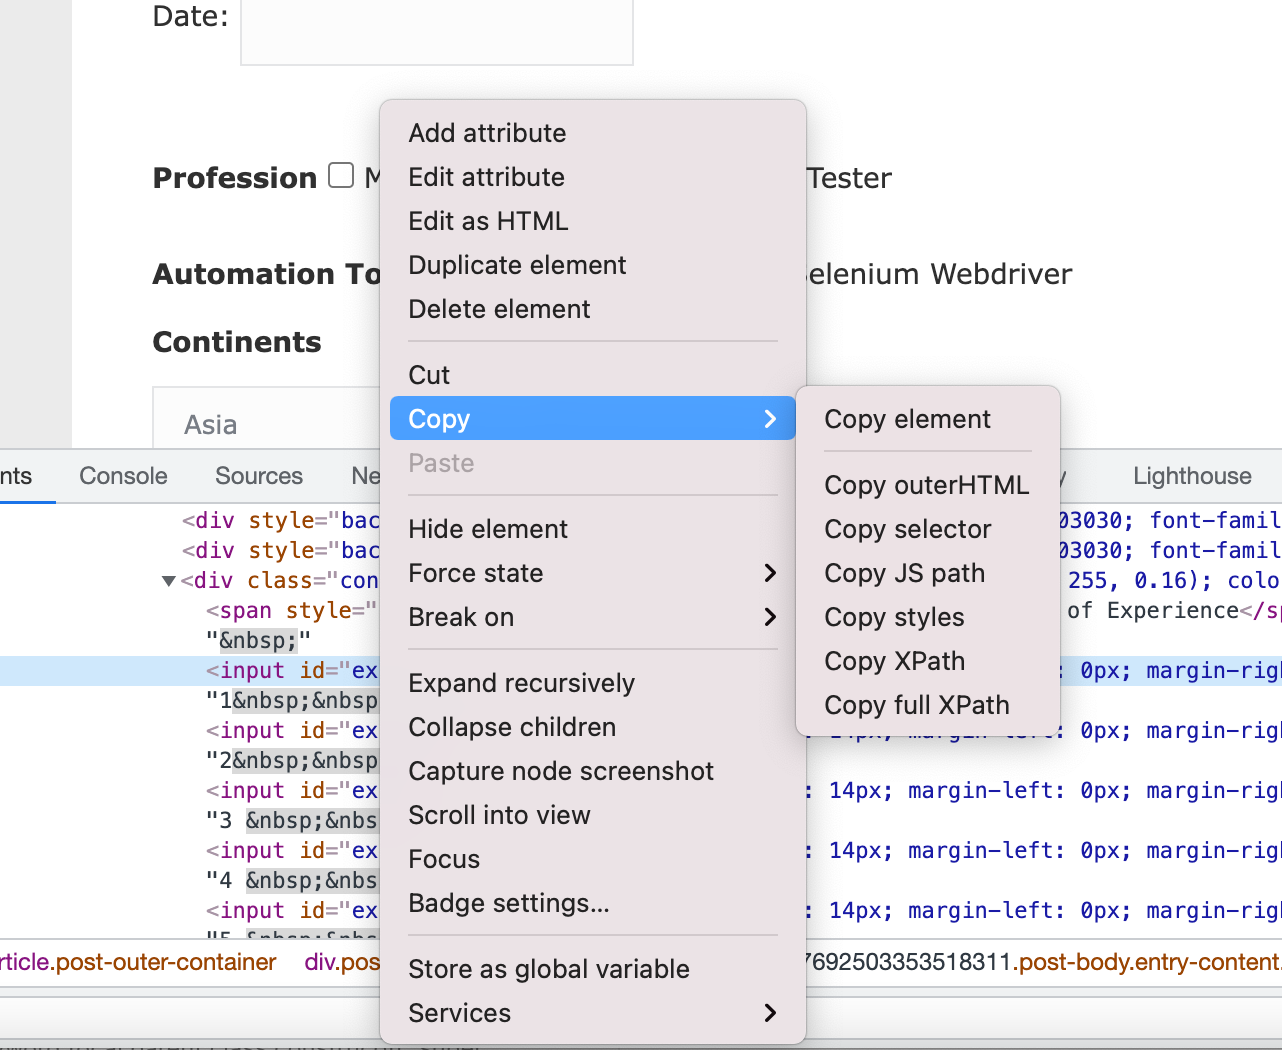The width and height of the screenshot is (1282, 1050).
Task: Choose "Store as global variable"
Action: pyautogui.click(x=548, y=968)
